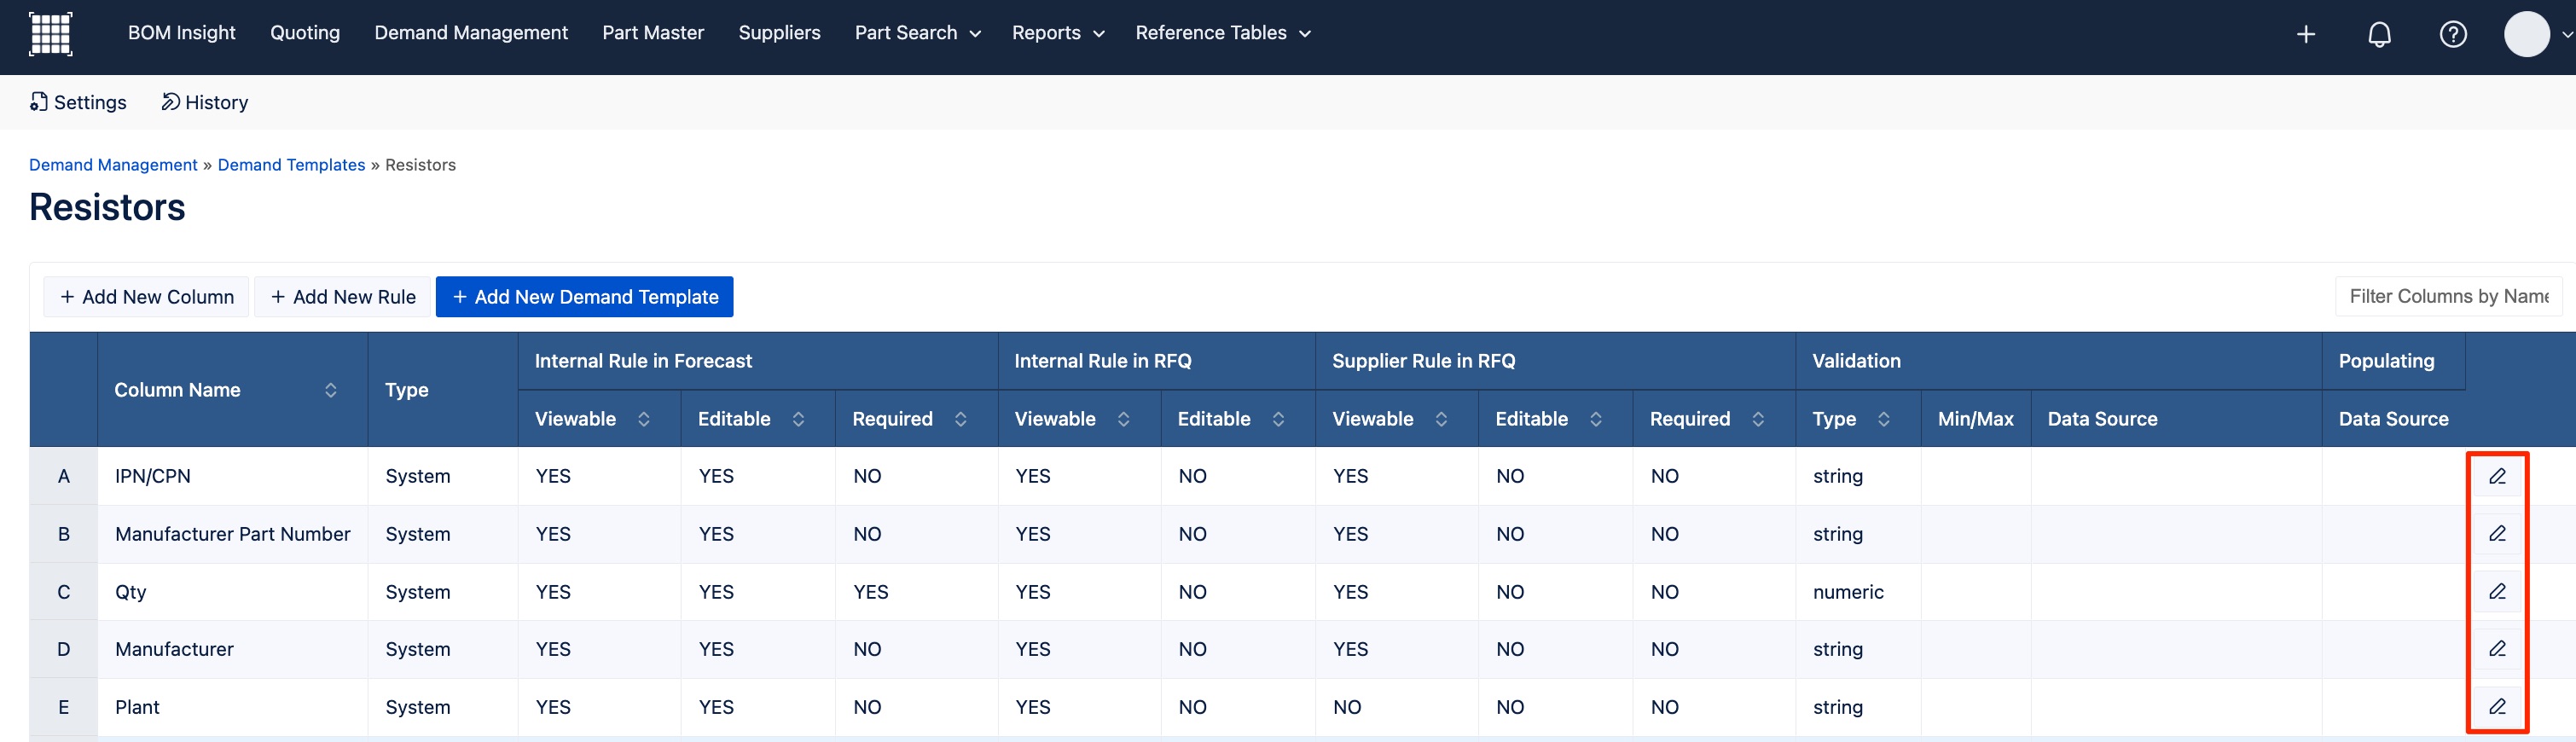2576x742 pixels.
Task: Click the grid app logo icon
Action: (x=50, y=34)
